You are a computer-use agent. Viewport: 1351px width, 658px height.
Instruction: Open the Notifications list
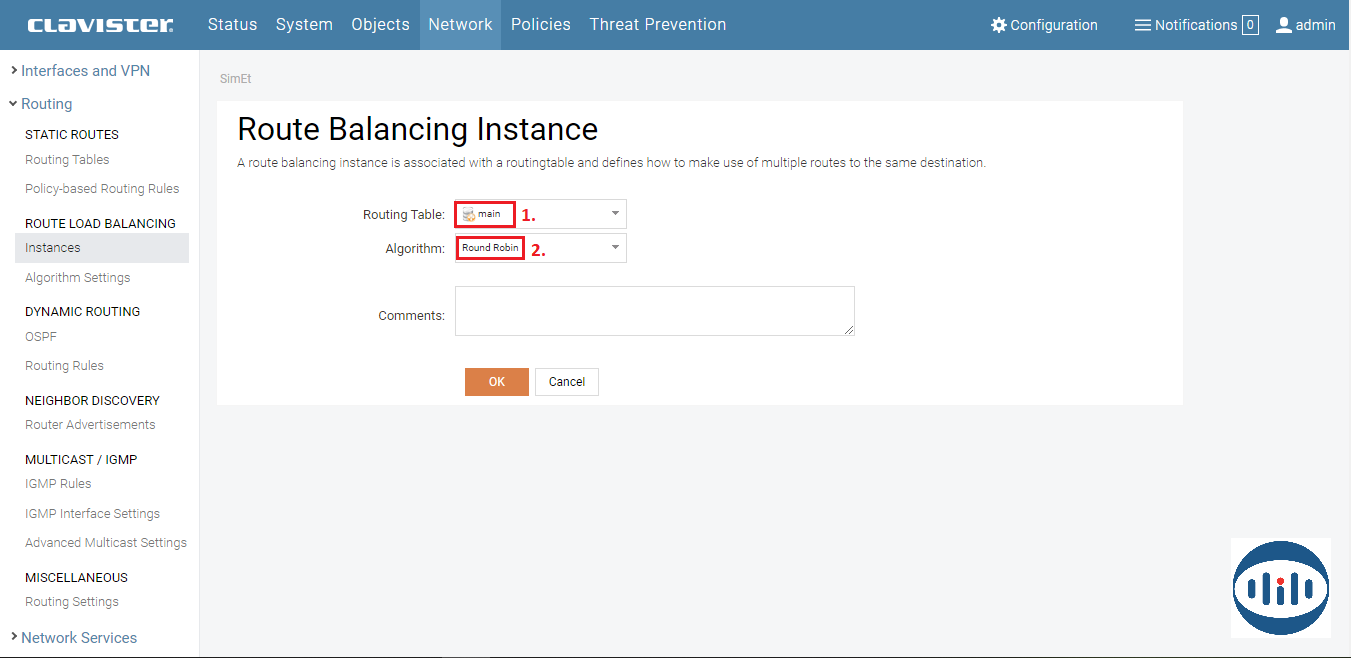[1195, 25]
